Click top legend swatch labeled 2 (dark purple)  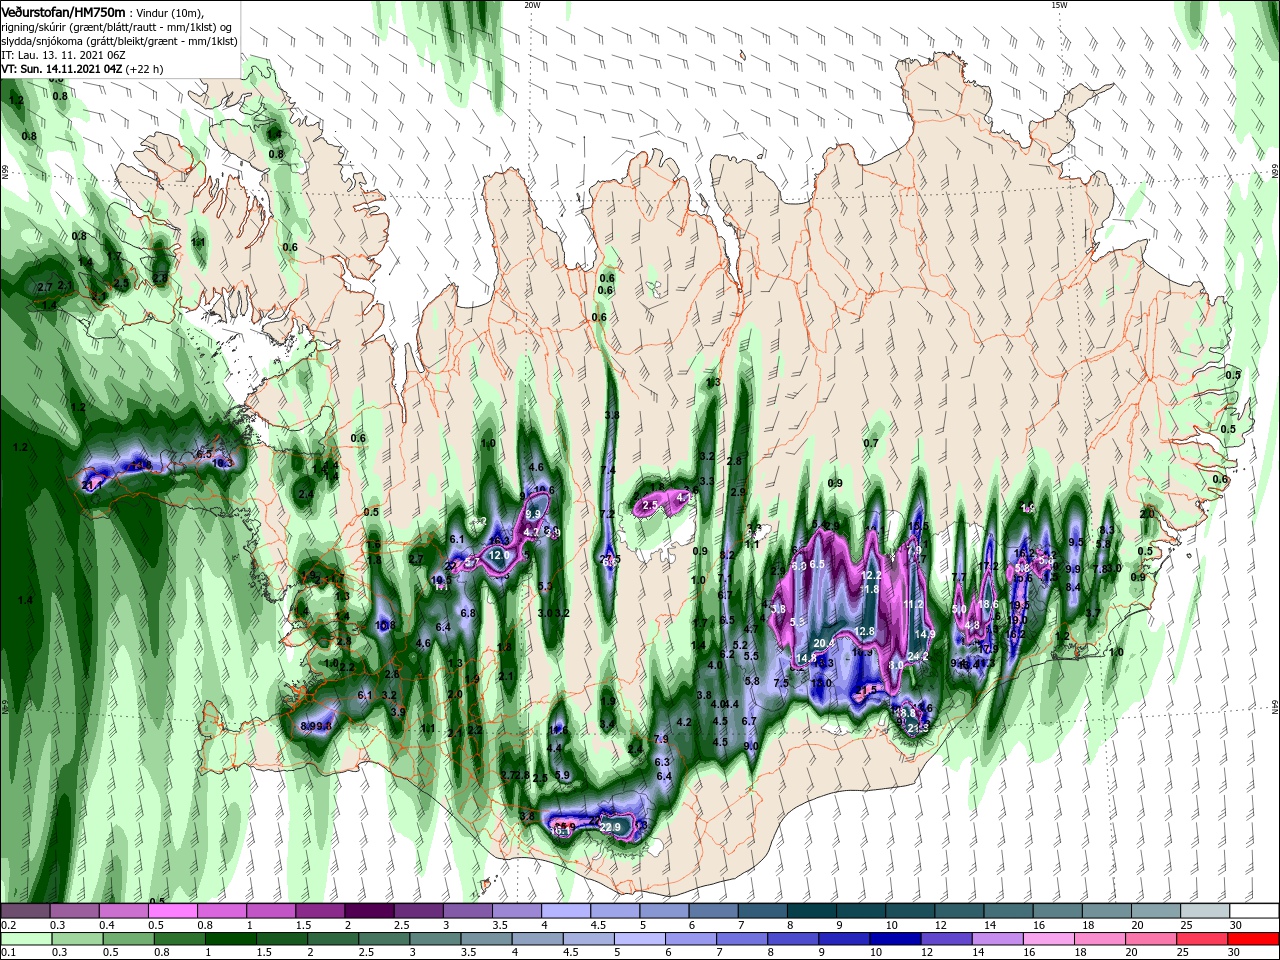(368, 911)
